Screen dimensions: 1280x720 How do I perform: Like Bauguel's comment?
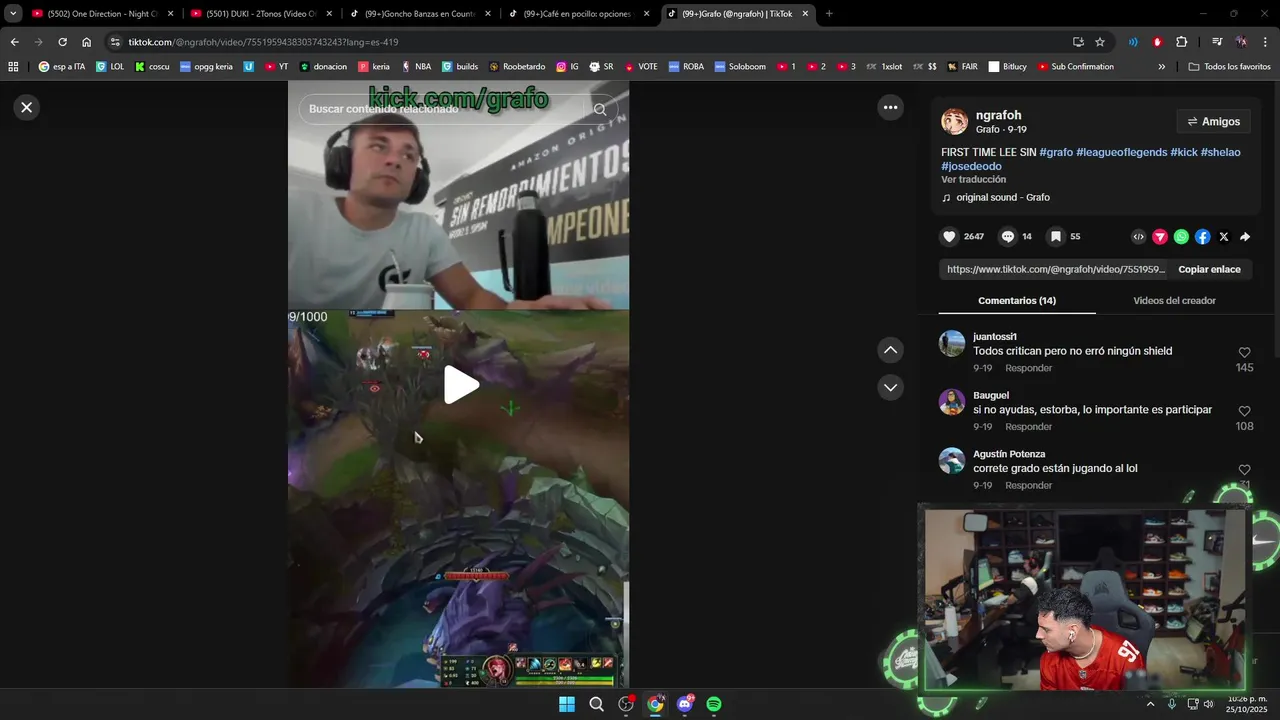[x=1244, y=411]
